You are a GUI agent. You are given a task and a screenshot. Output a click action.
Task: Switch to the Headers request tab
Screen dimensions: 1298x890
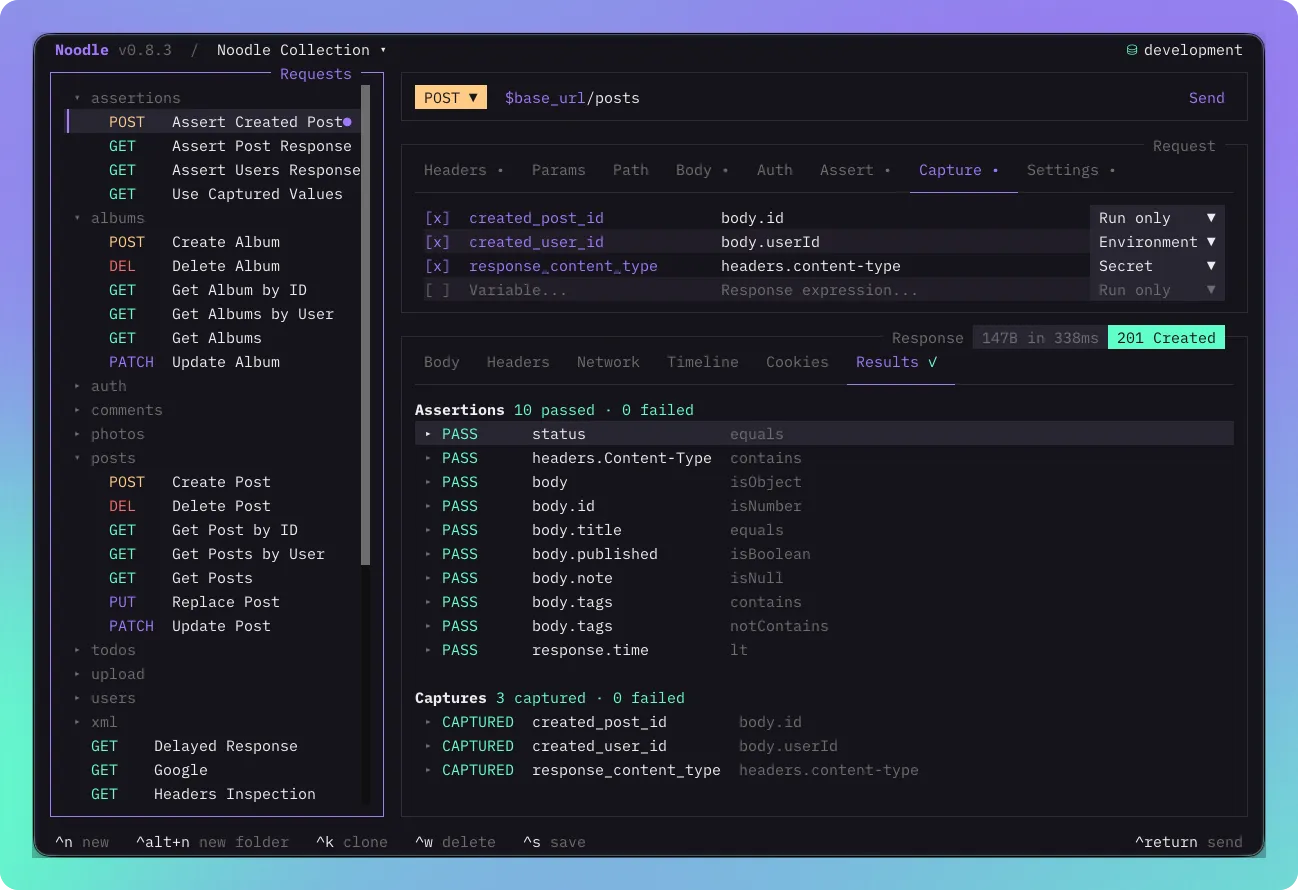pos(463,170)
